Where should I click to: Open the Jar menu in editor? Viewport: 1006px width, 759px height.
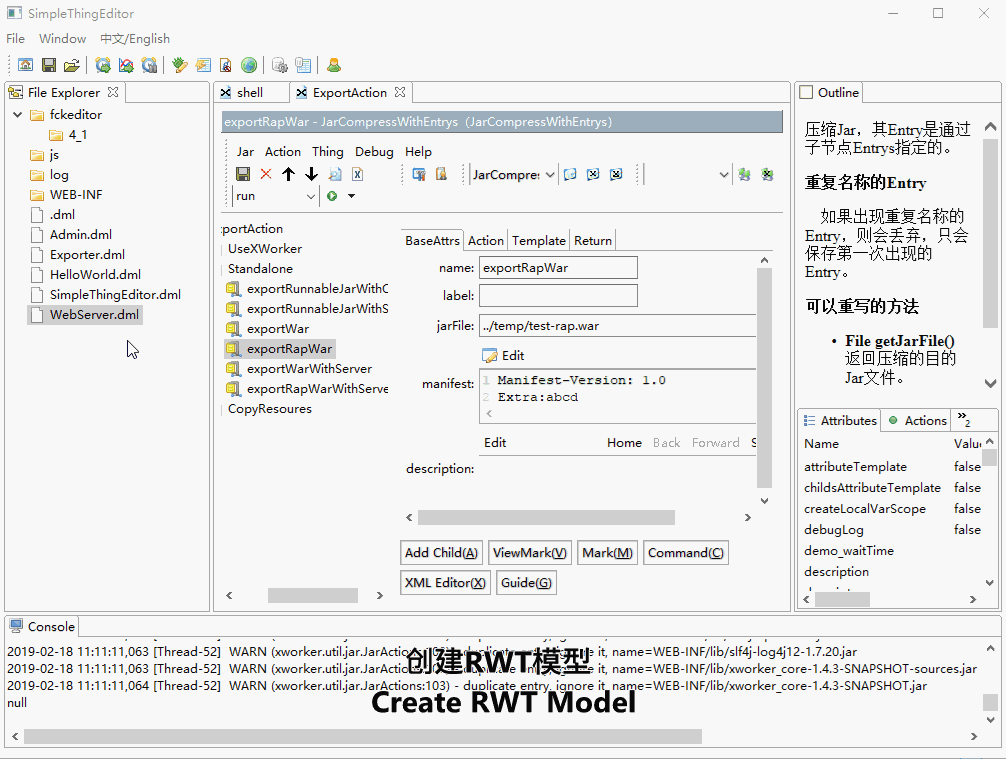point(245,151)
